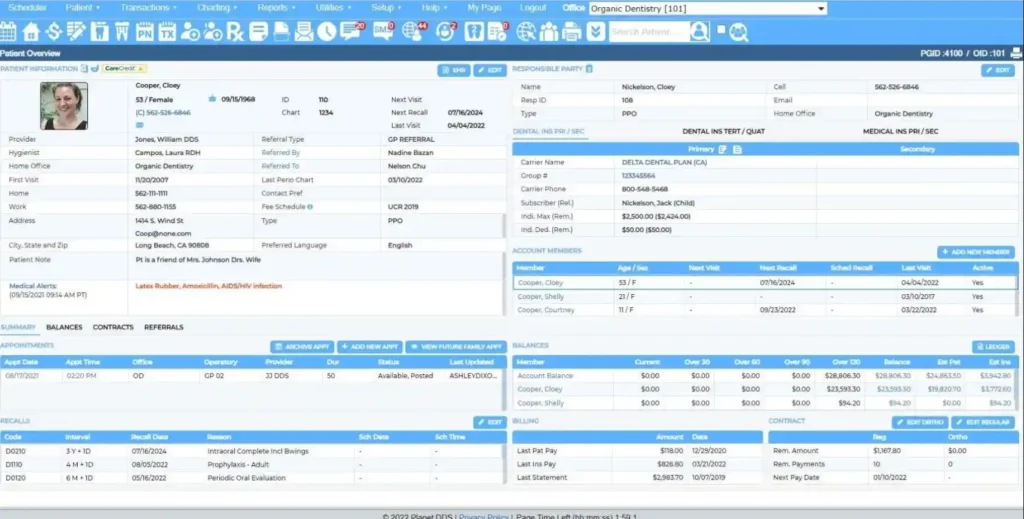Open the globe patient icon with 44 badge
The width and height of the screenshot is (1024, 519).
414,31
